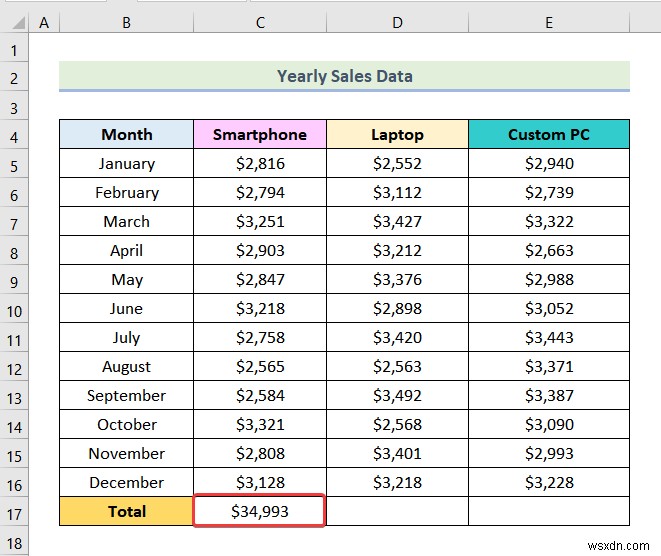This screenshot has height=556, width=661.
Task: Select the pink Smartphone header cell
Action: [260, 135]
